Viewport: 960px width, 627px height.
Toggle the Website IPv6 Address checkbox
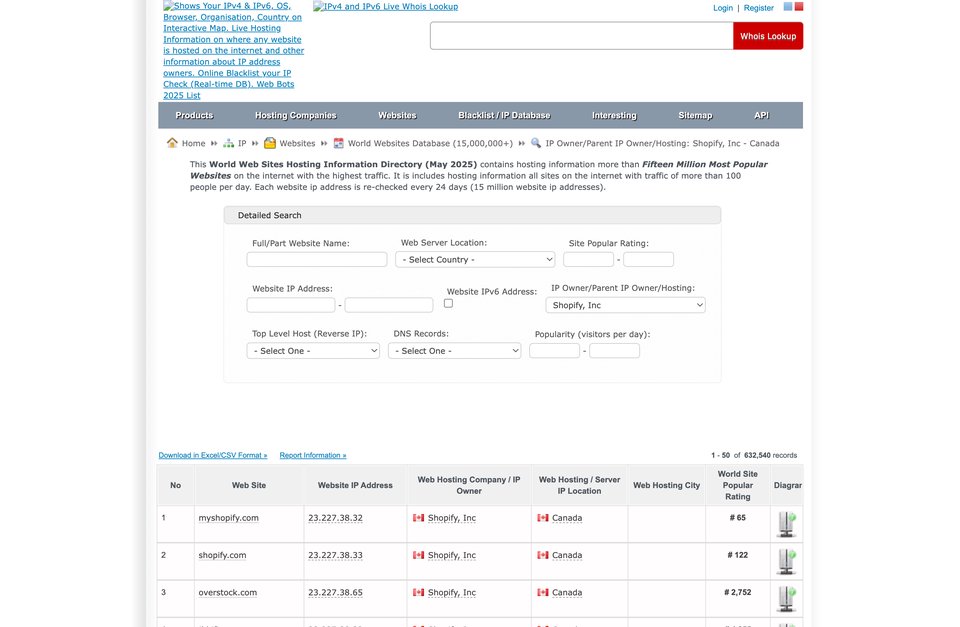[x=448, y=303]
